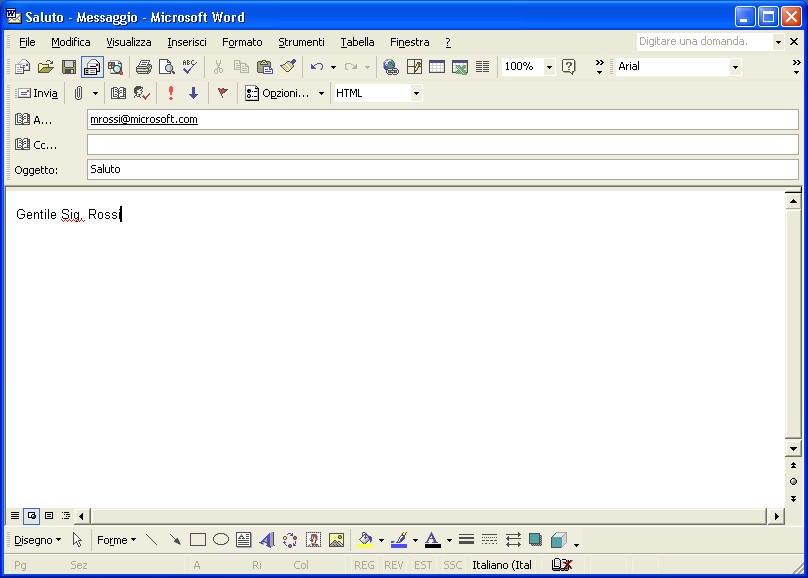The image size is (808, 578).
Task: Switch to Outline view button
Action: (x=66, y=516)
